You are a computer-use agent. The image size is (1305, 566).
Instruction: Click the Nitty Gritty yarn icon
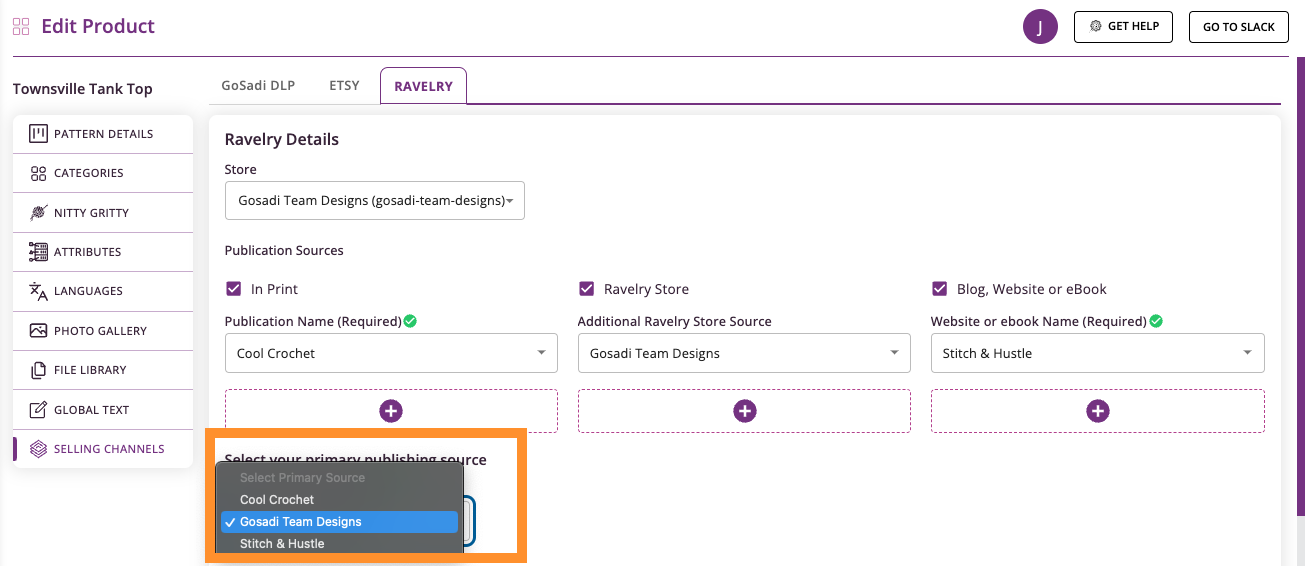coord(38,212)
